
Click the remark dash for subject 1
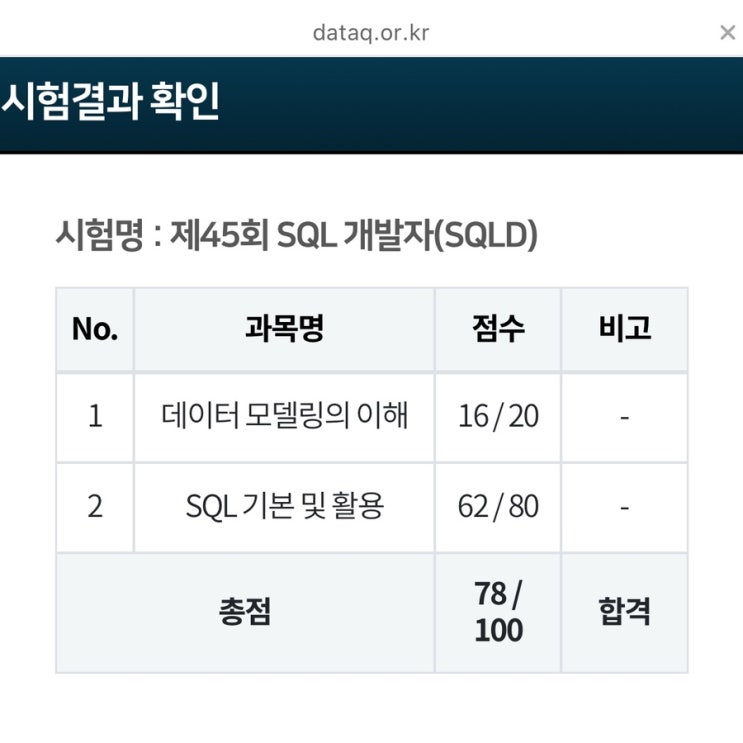(x=625, y=417)
